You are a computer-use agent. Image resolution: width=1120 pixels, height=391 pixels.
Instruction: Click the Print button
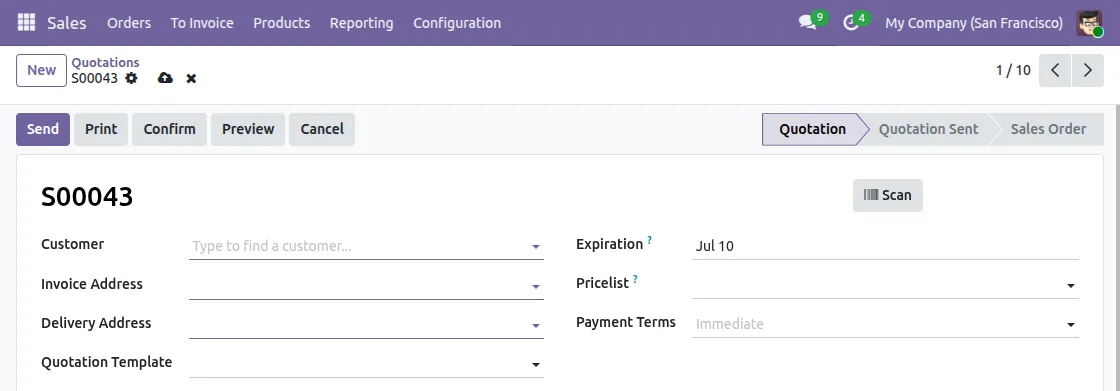tap(101, 129)
